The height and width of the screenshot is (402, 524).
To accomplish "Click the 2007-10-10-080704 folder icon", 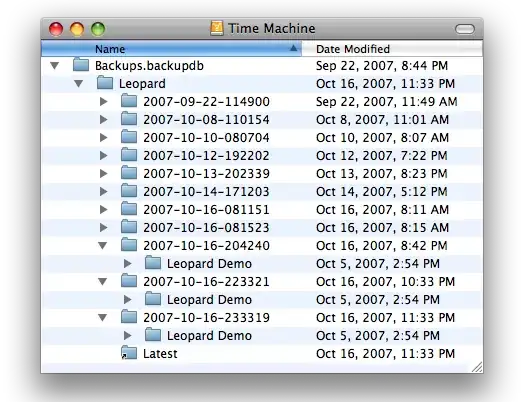I will pos(129,137).
